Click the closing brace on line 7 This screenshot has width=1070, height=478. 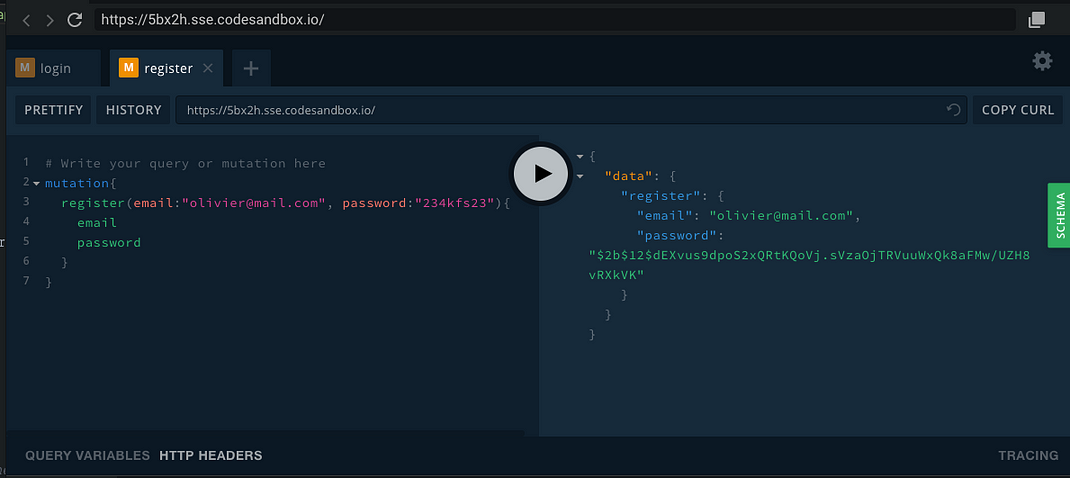tap(48, 281)
